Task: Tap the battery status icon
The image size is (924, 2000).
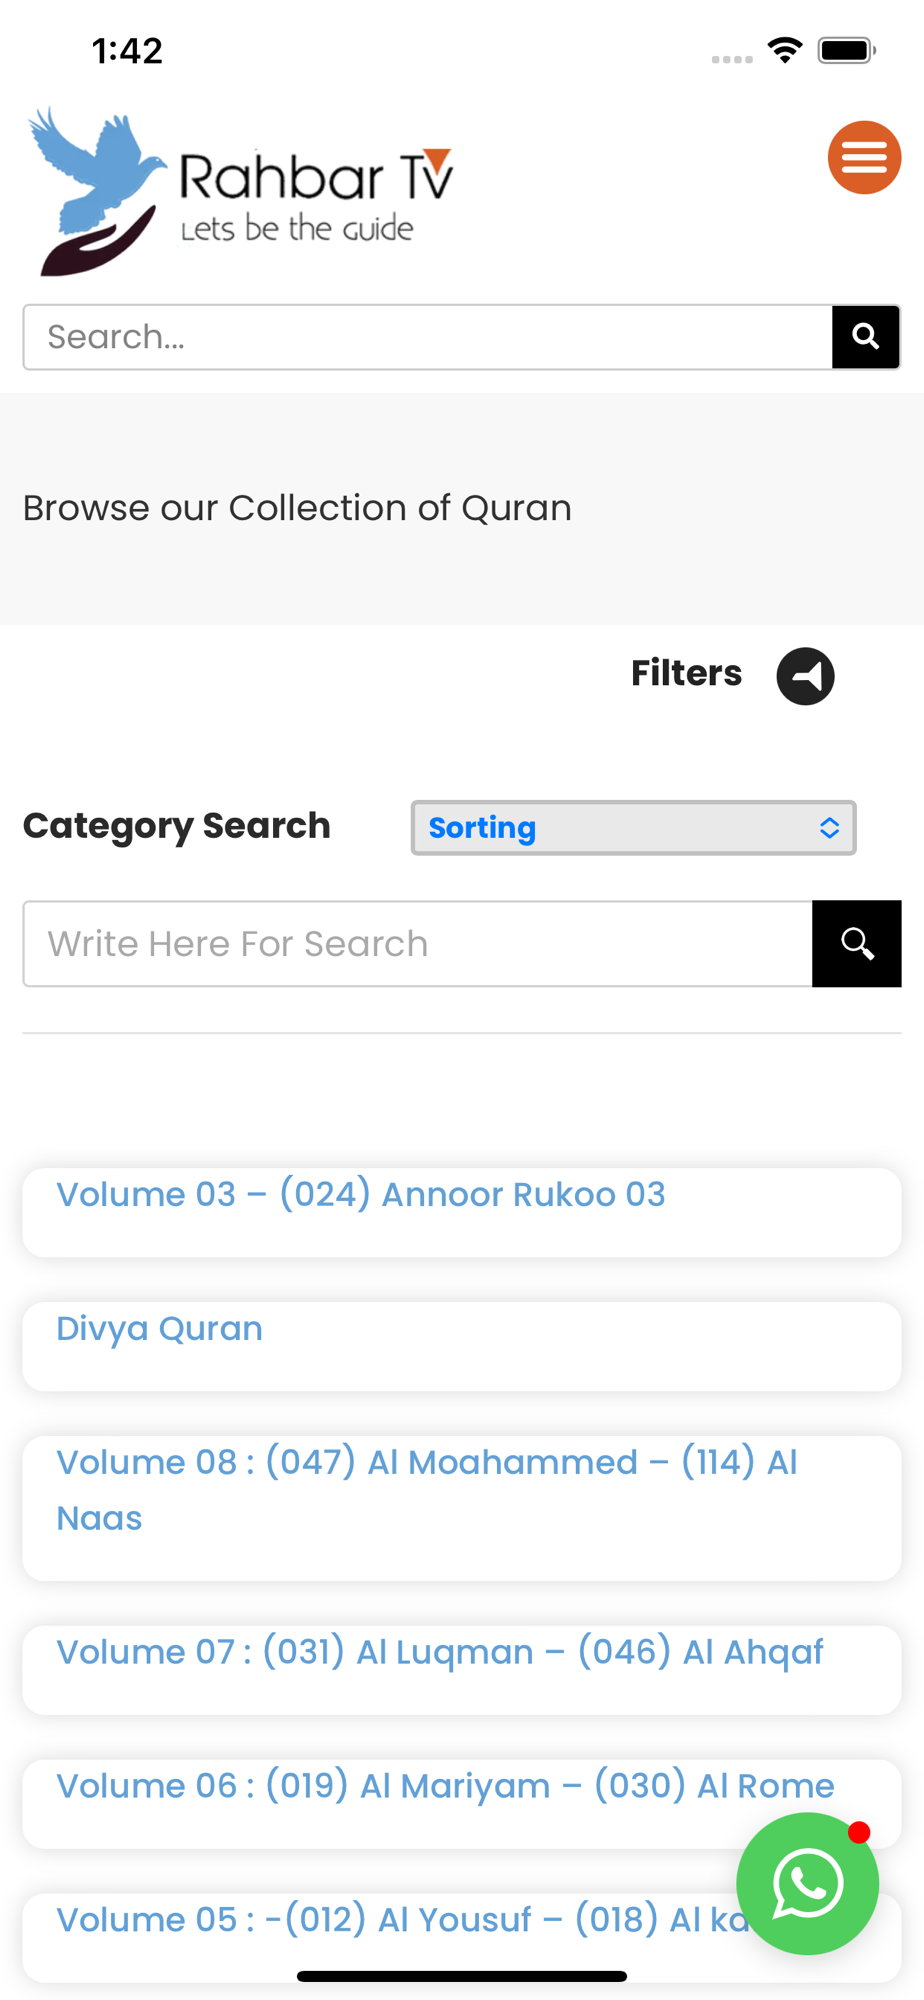Action: pos(847,50)
